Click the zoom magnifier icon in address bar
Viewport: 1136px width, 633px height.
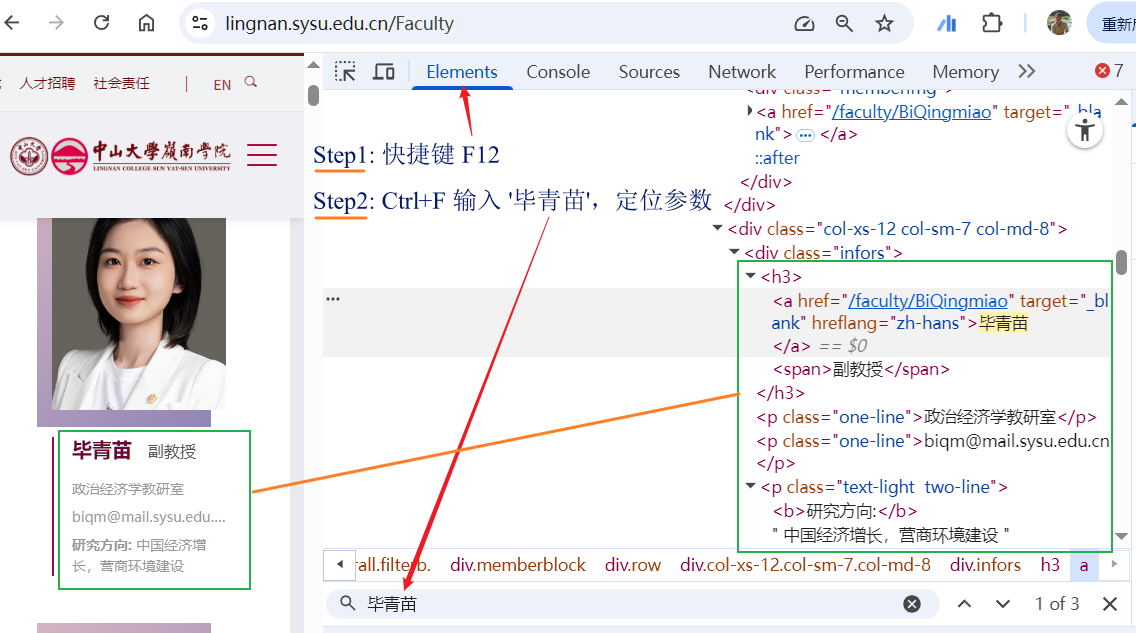coord(845,23)
